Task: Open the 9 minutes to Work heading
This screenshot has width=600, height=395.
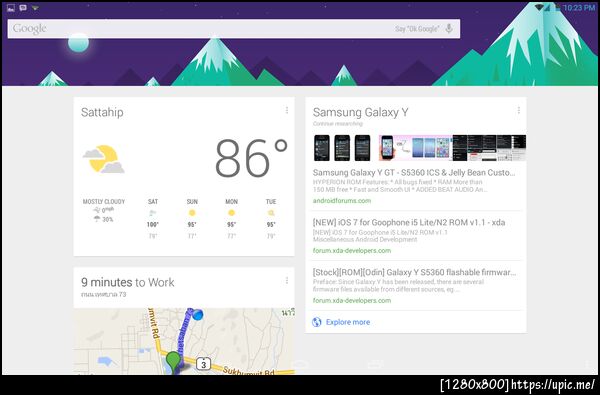Action: point(128,282)
